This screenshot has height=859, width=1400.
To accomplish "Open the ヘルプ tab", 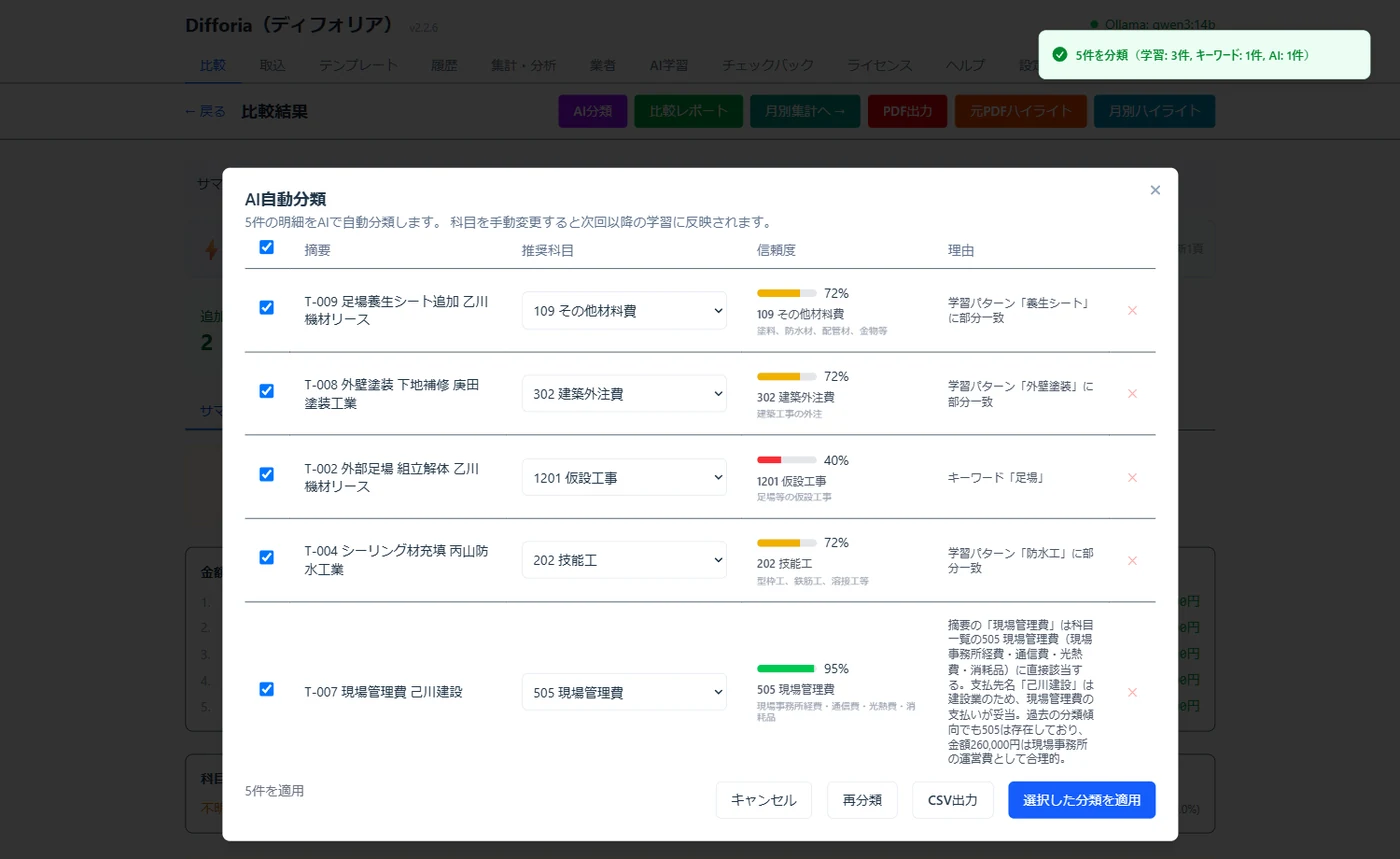I will tap(965, 65).
